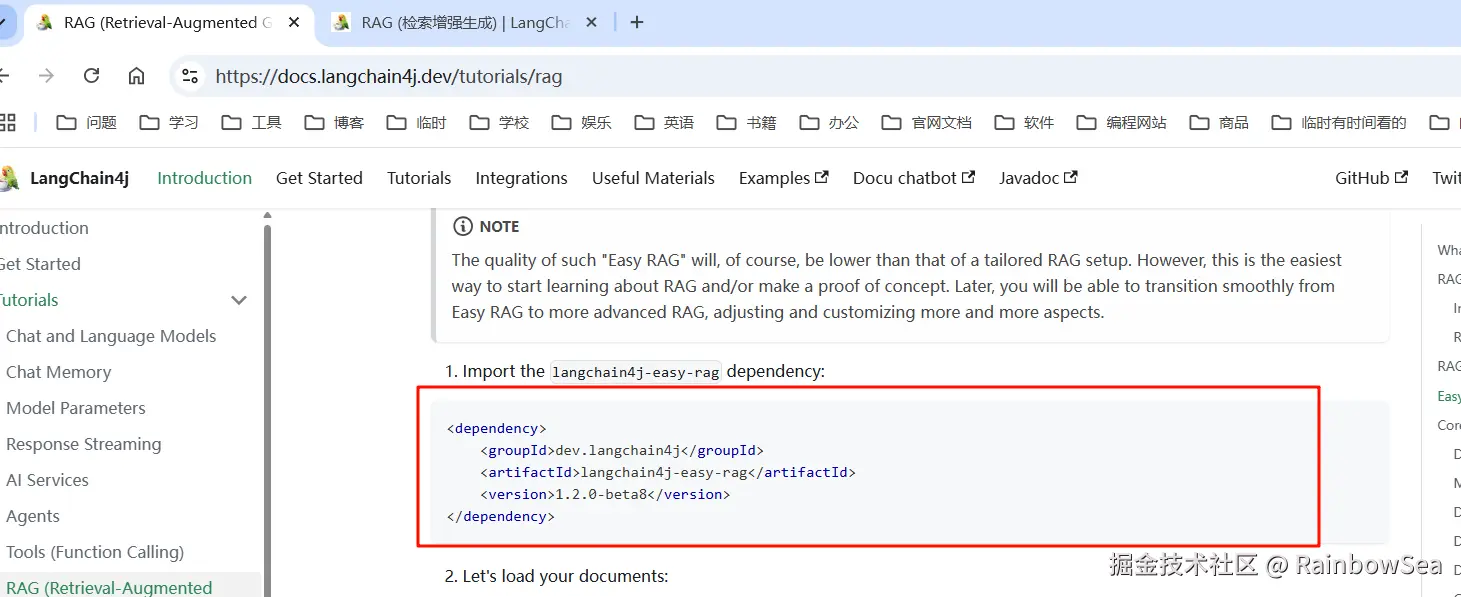Screen dimensions: 1461x597
Task: Click the artifactId line in the code block
Action: [x=668, y=472]
